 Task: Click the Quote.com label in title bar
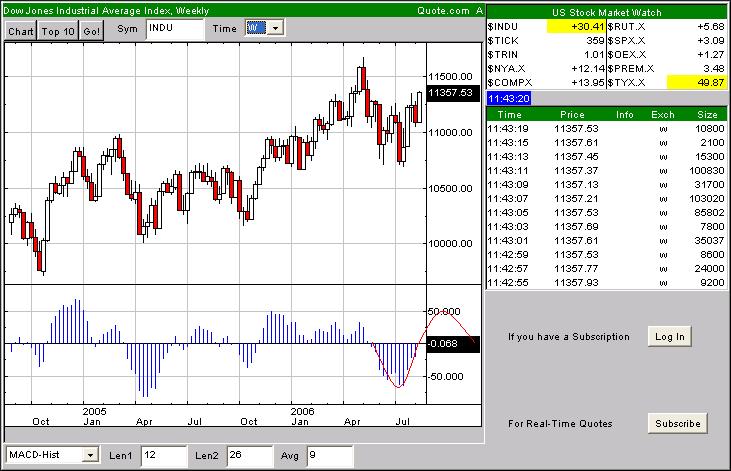tap(443, 11)
